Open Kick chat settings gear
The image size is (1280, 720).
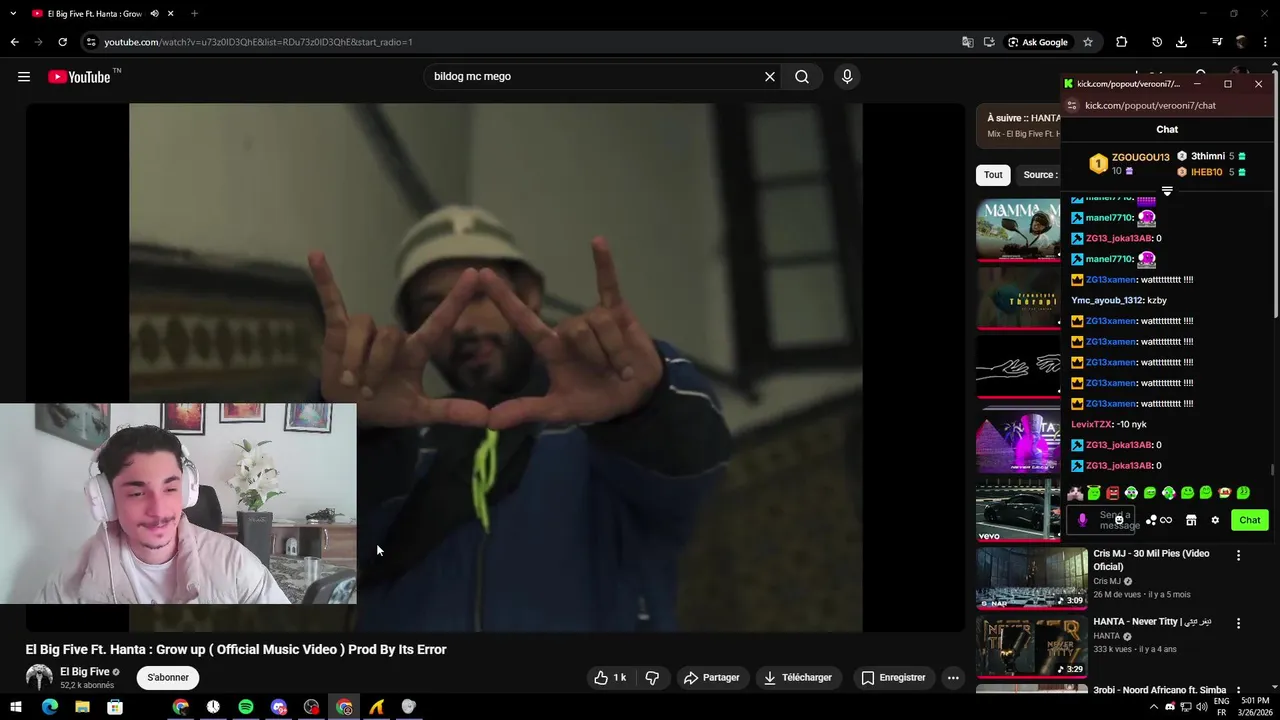coord(1215,520)
